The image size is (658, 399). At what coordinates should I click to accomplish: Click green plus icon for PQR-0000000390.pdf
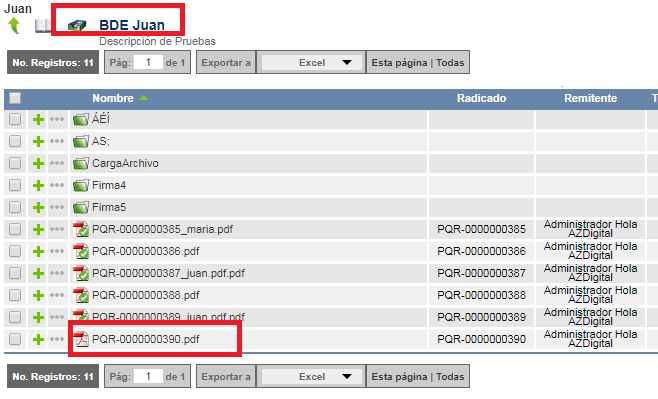pos(38,339)
